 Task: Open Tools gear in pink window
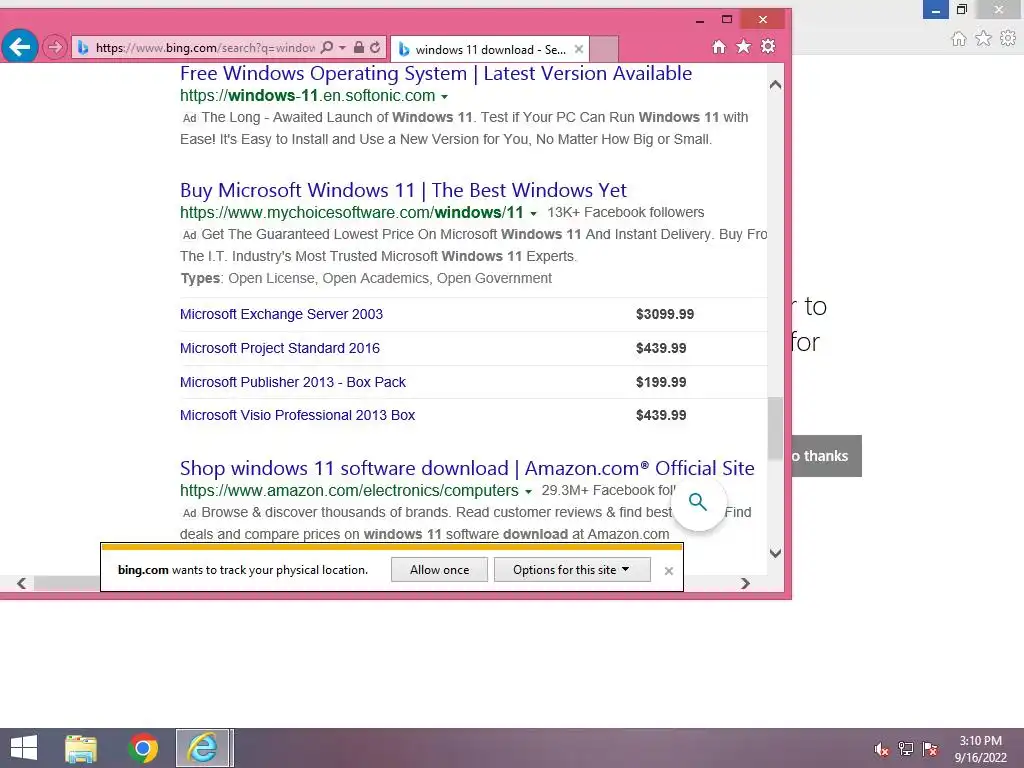tap(768, 46)
